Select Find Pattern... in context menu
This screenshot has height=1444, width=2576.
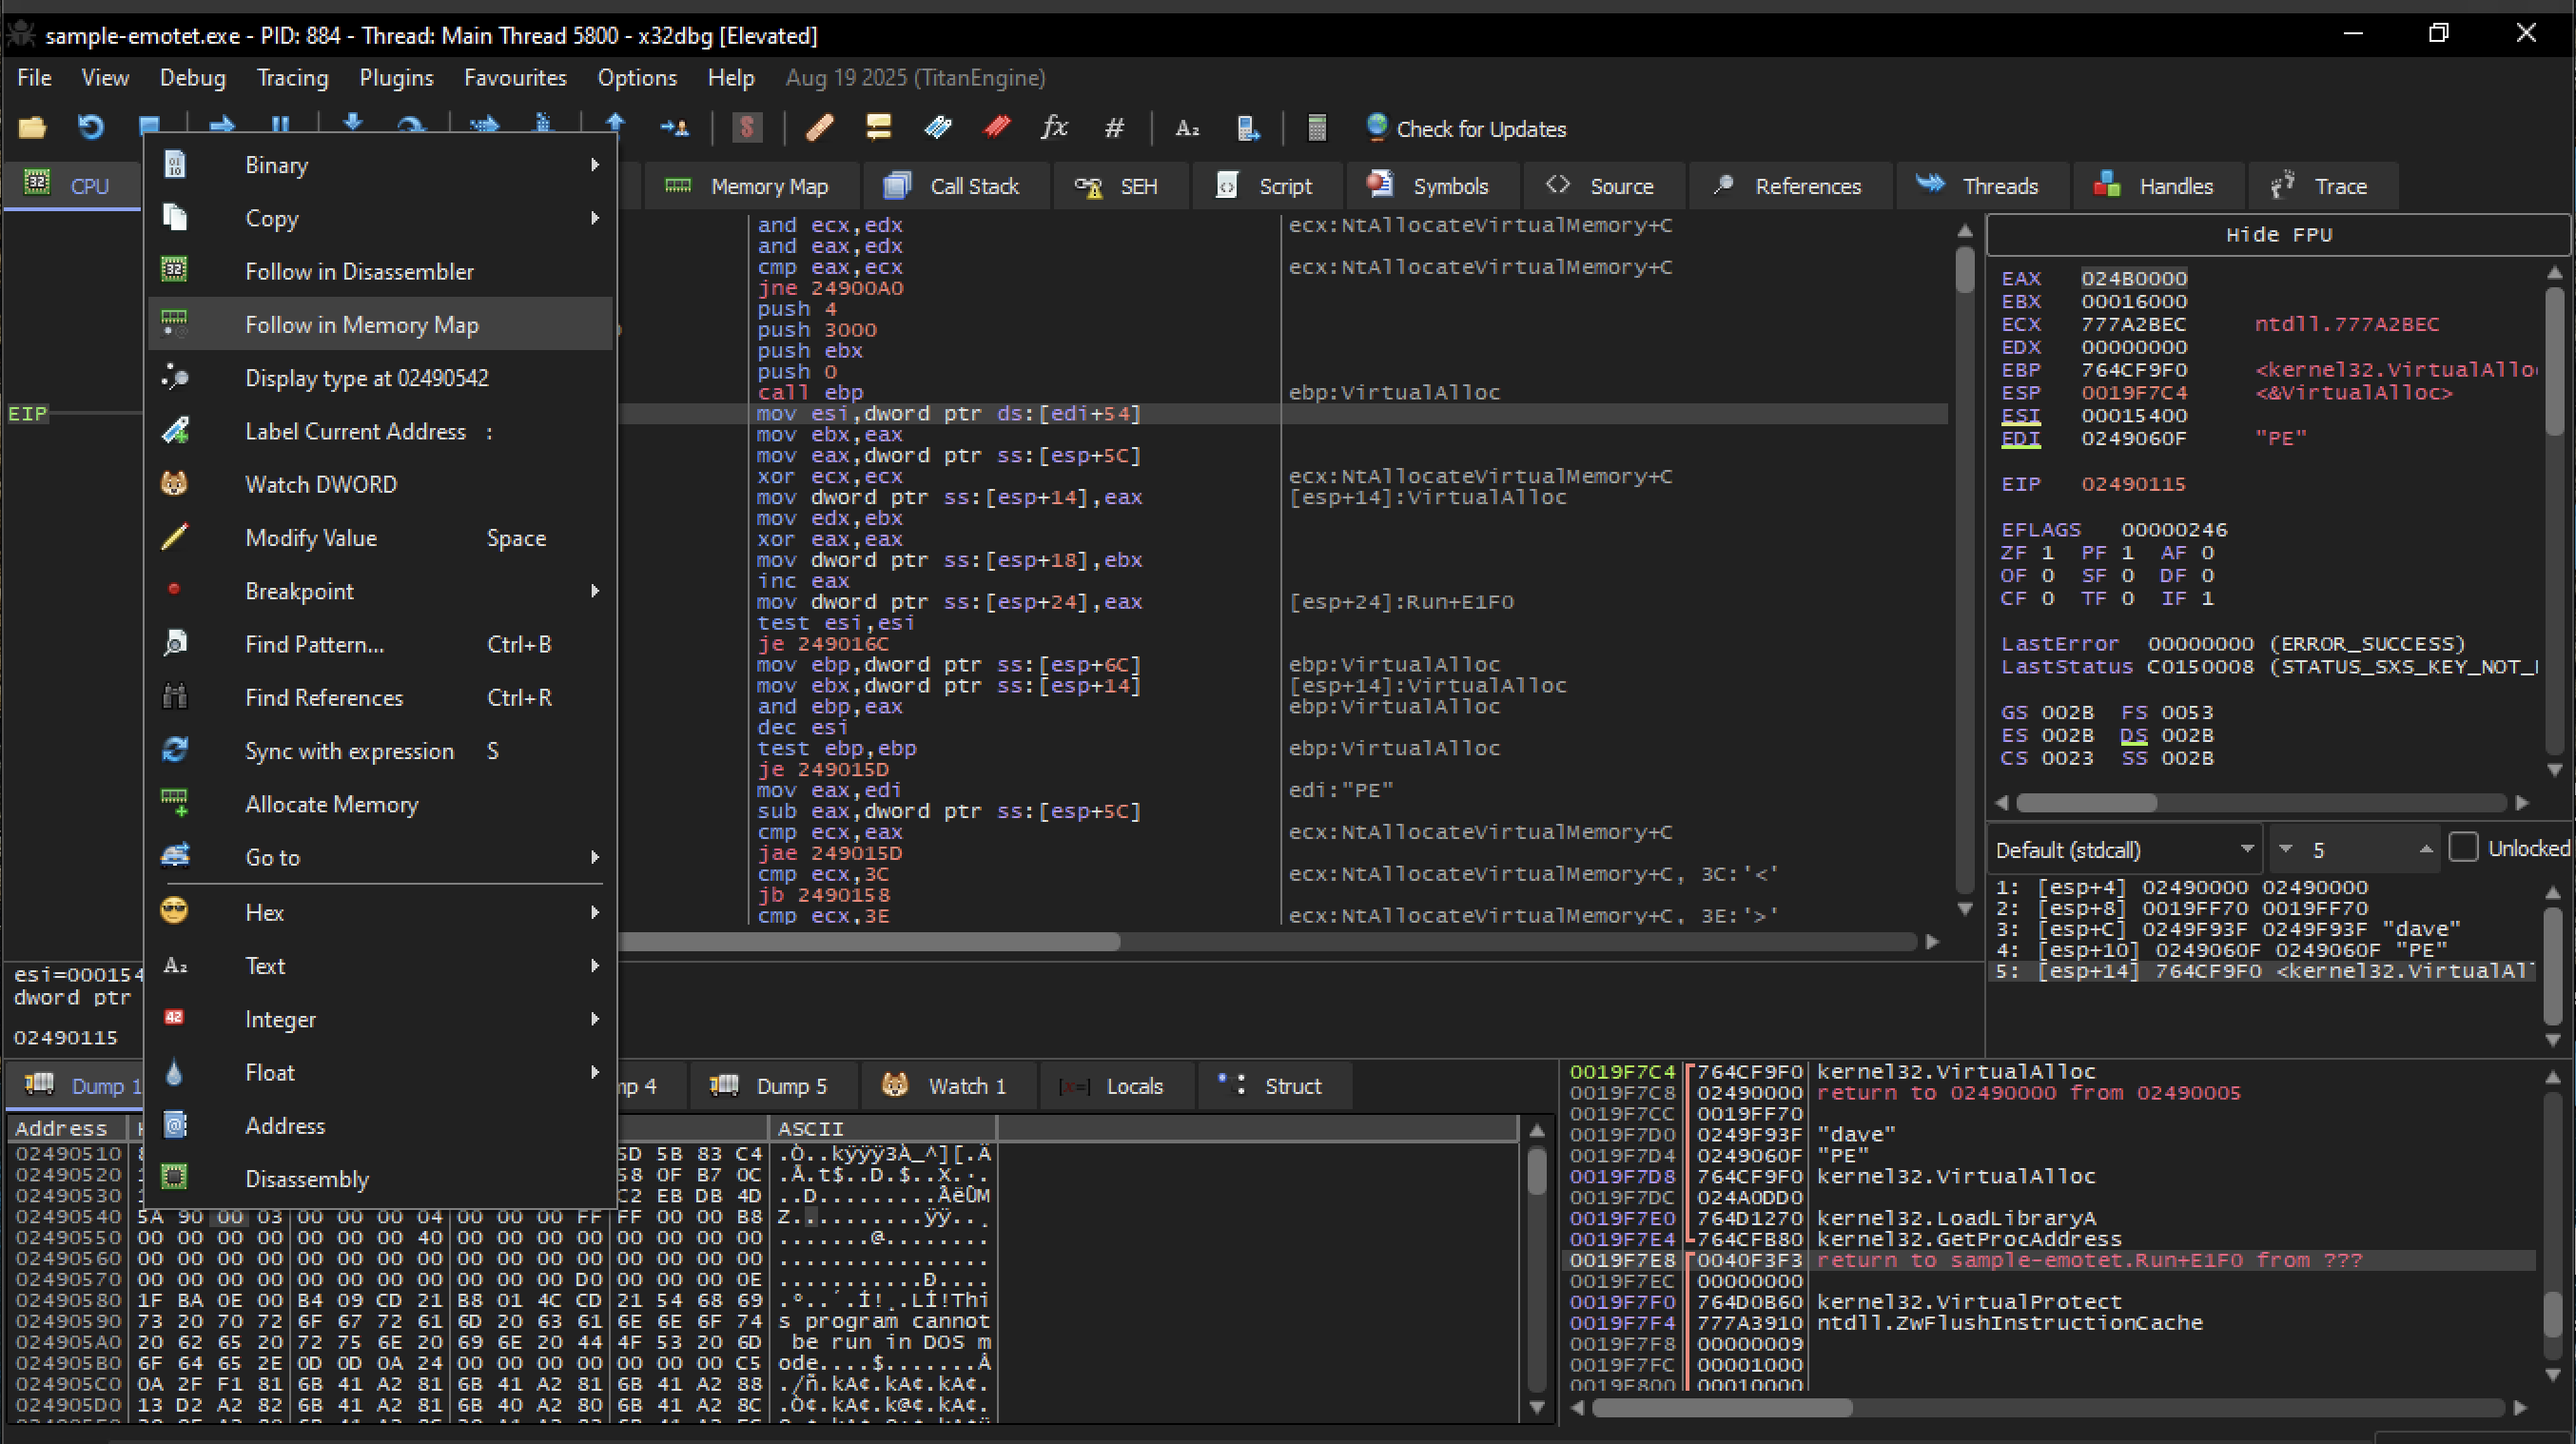[x=380, y=644]
